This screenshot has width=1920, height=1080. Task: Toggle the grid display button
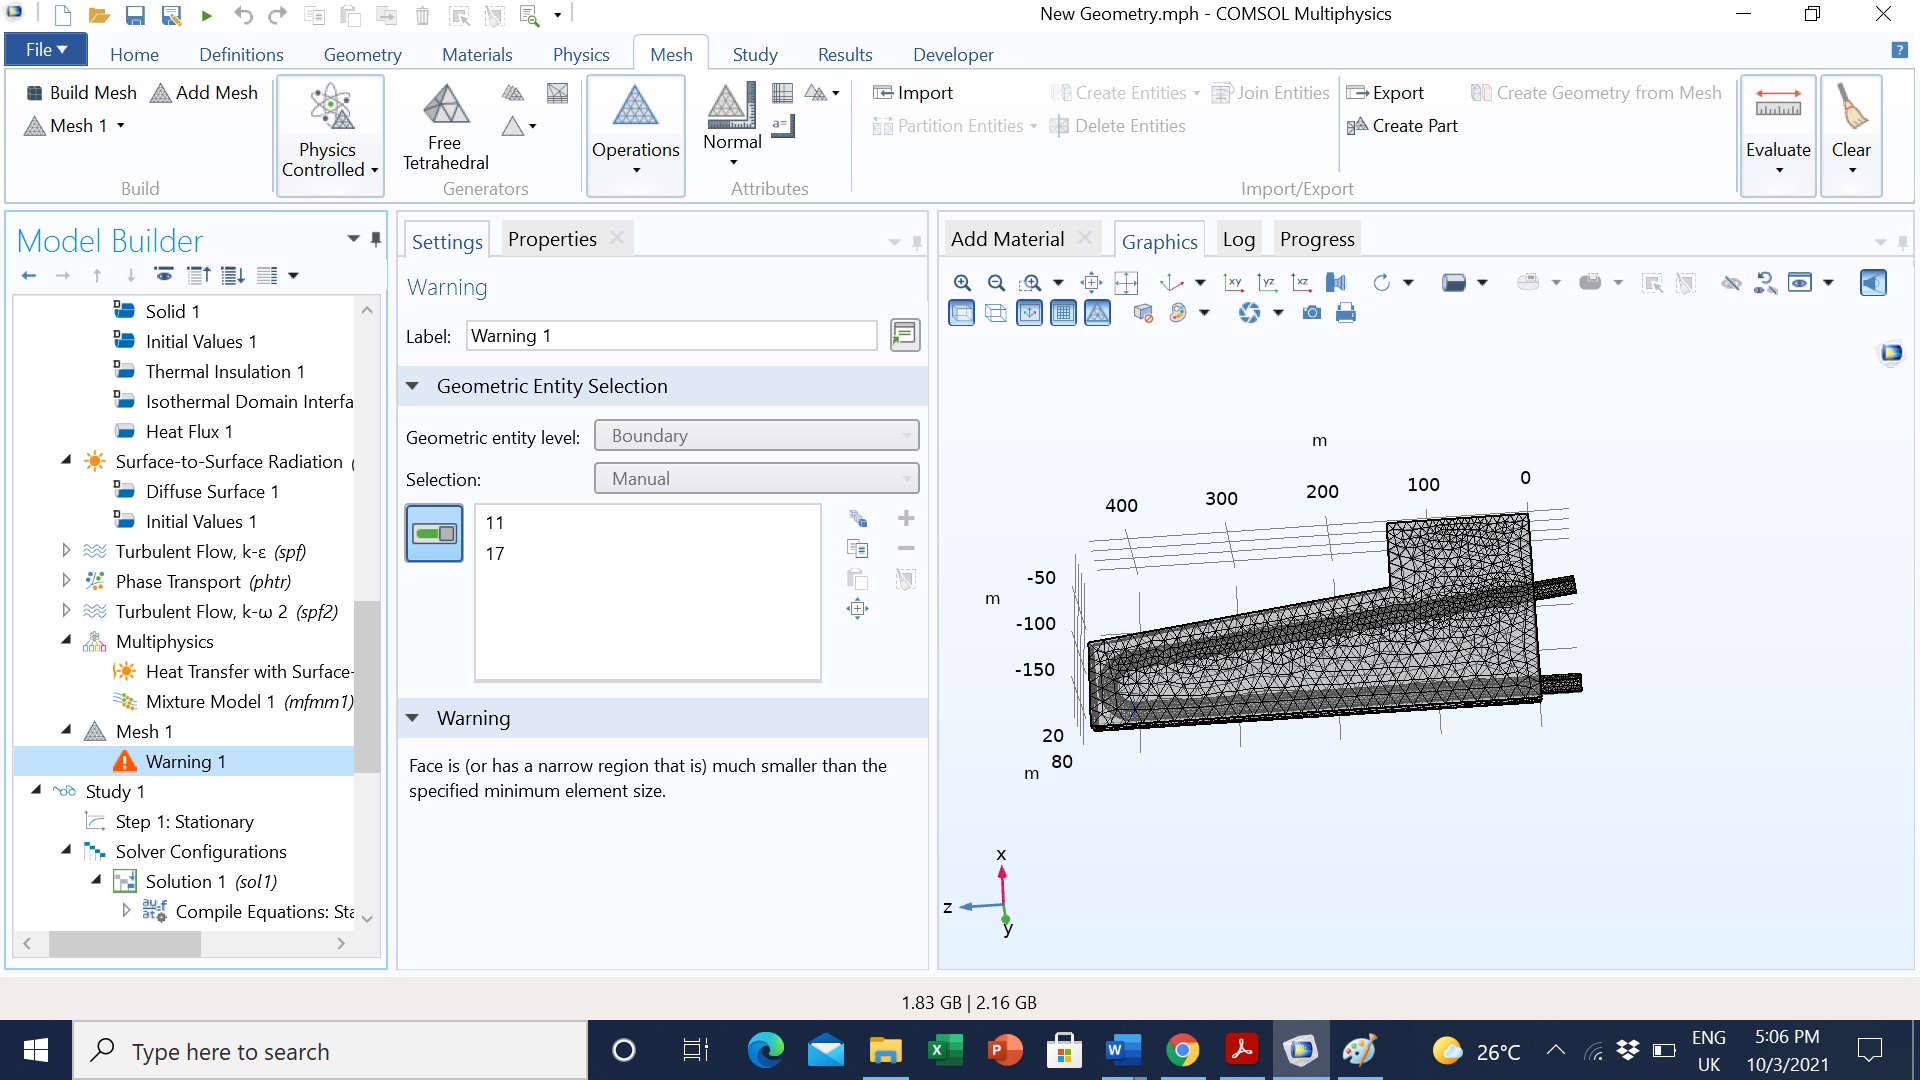[x=1064, y=313]
